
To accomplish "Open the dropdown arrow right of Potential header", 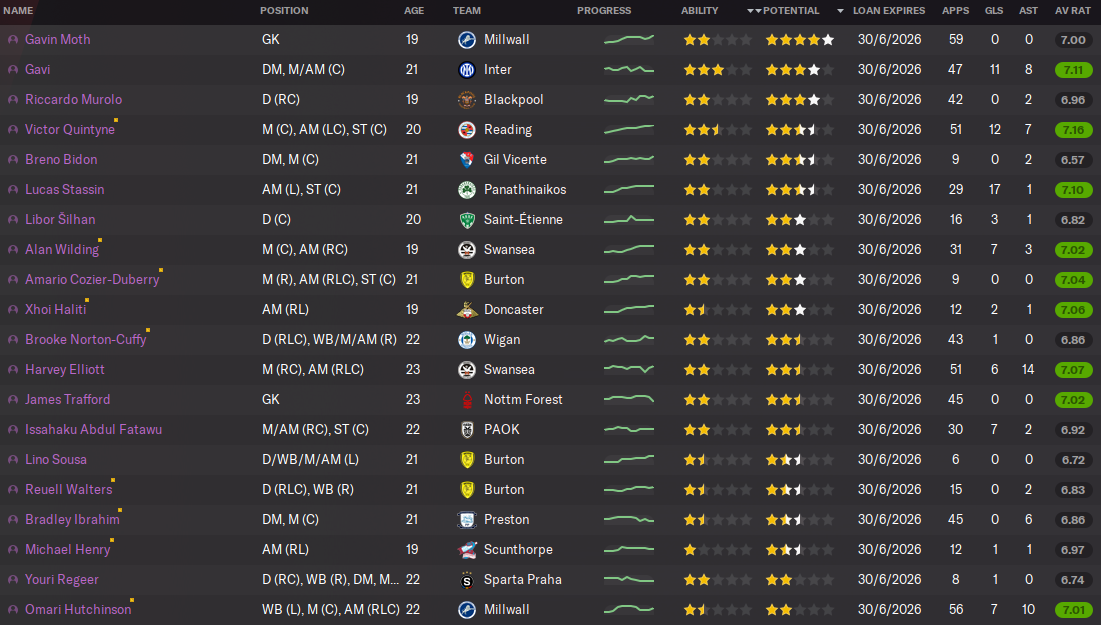I will pos(840,11).
